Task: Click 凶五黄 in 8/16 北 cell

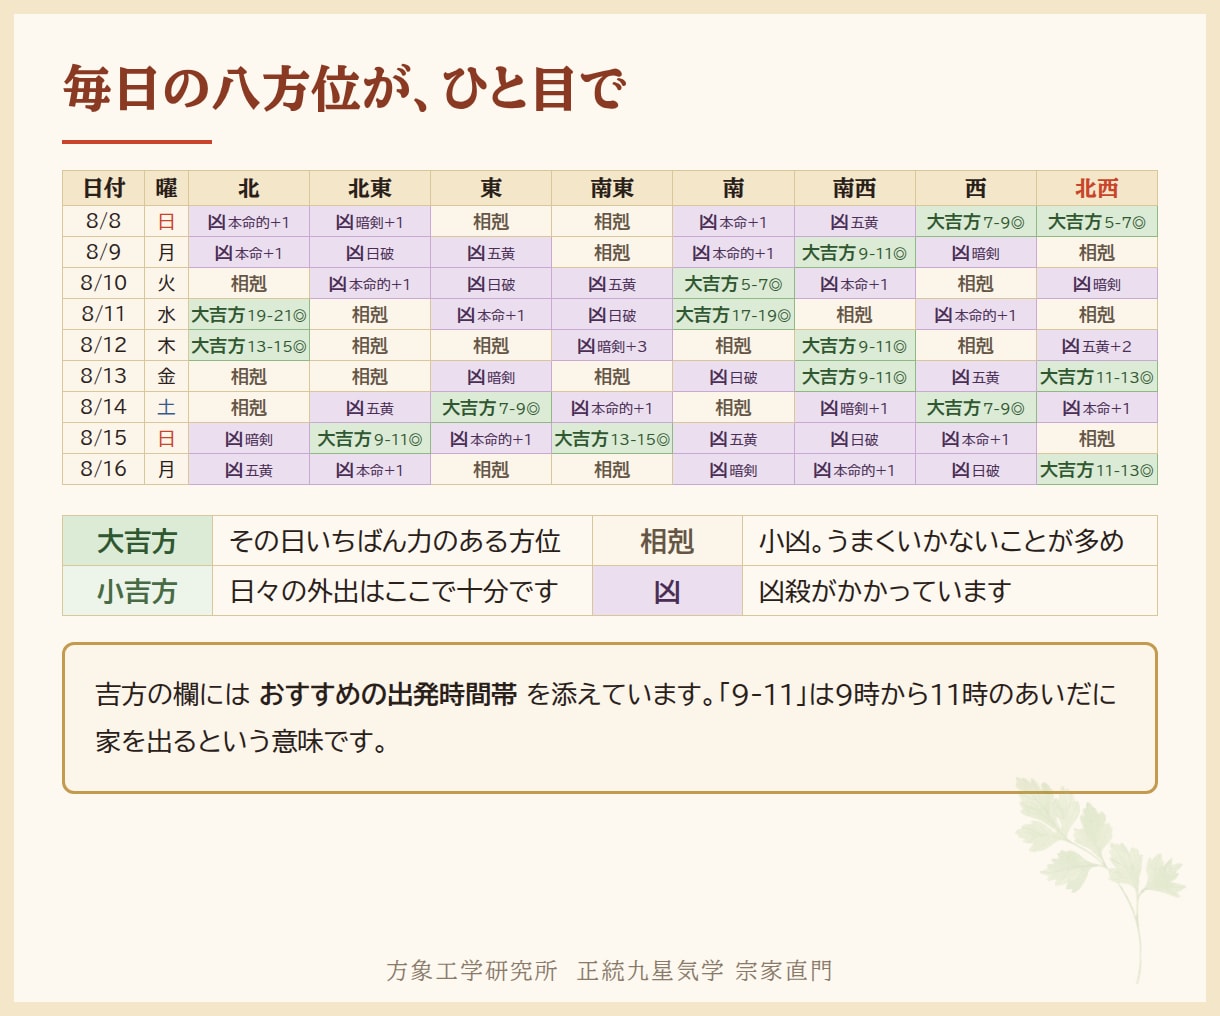Action: tap(249, 469)
